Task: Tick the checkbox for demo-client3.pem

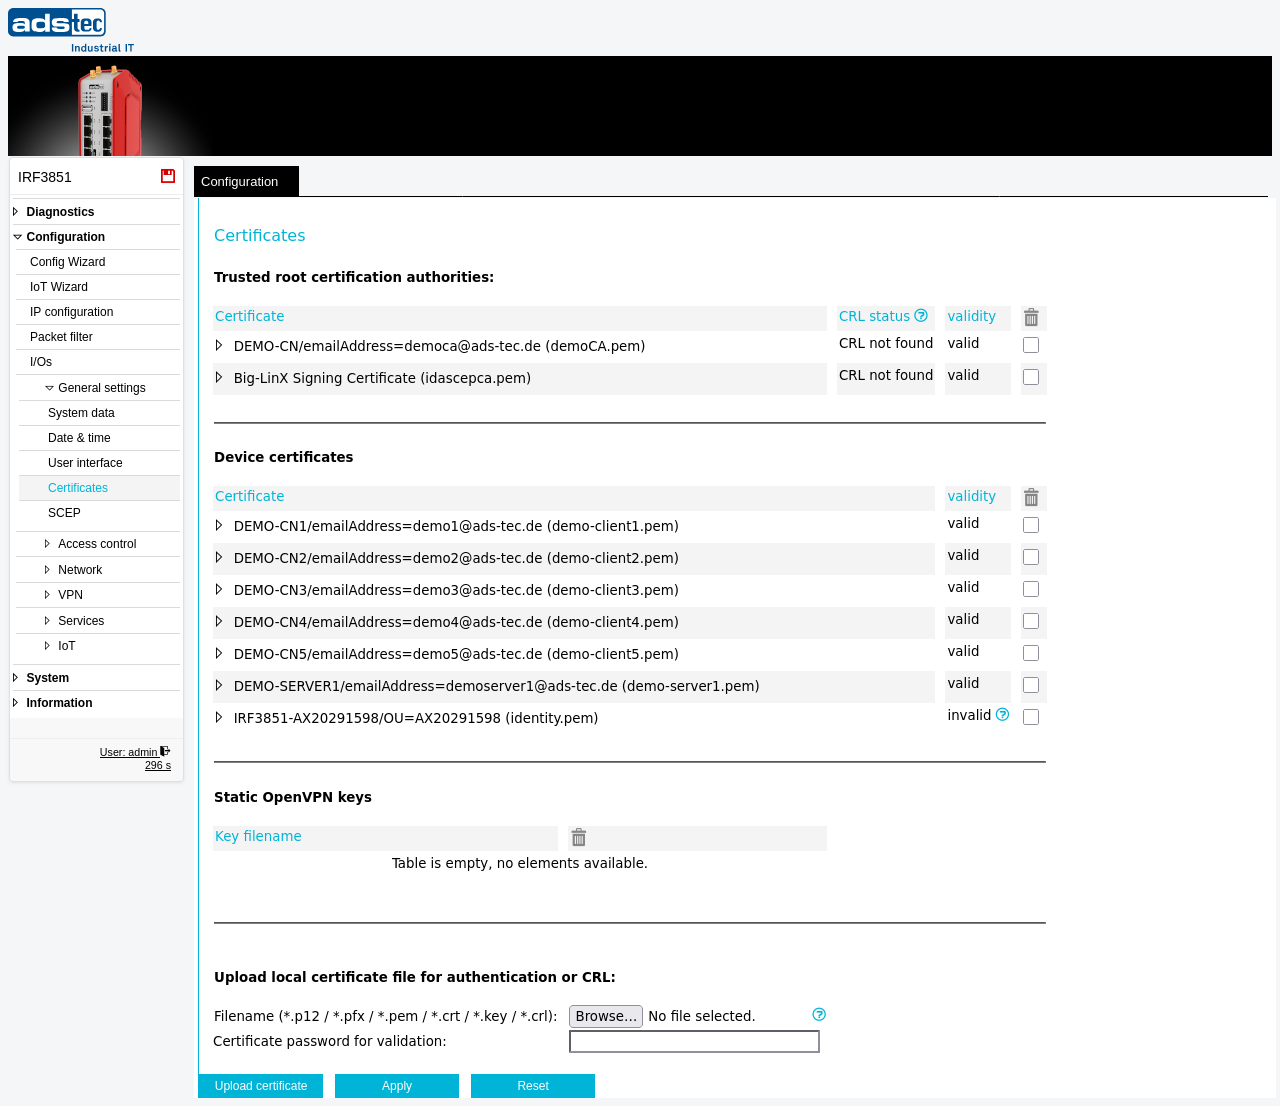Action: (1031, 589)
